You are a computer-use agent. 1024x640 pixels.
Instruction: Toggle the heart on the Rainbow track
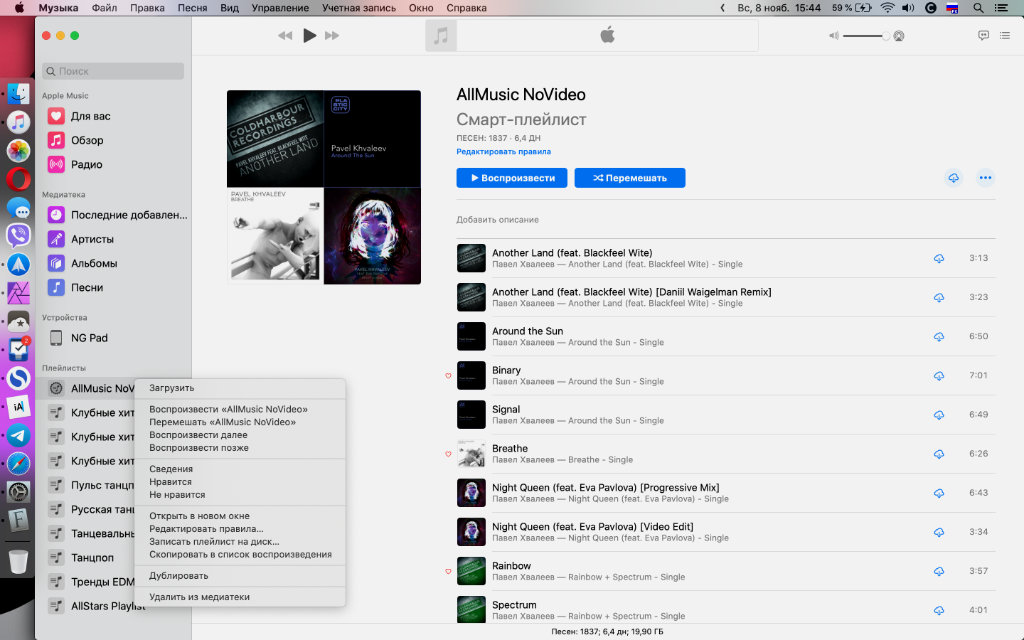448,571
